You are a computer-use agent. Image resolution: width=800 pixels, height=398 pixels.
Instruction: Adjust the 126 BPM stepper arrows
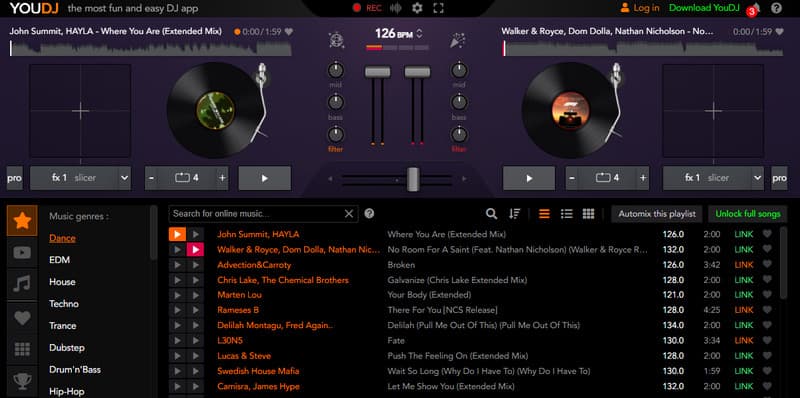(x=419, y=34)
